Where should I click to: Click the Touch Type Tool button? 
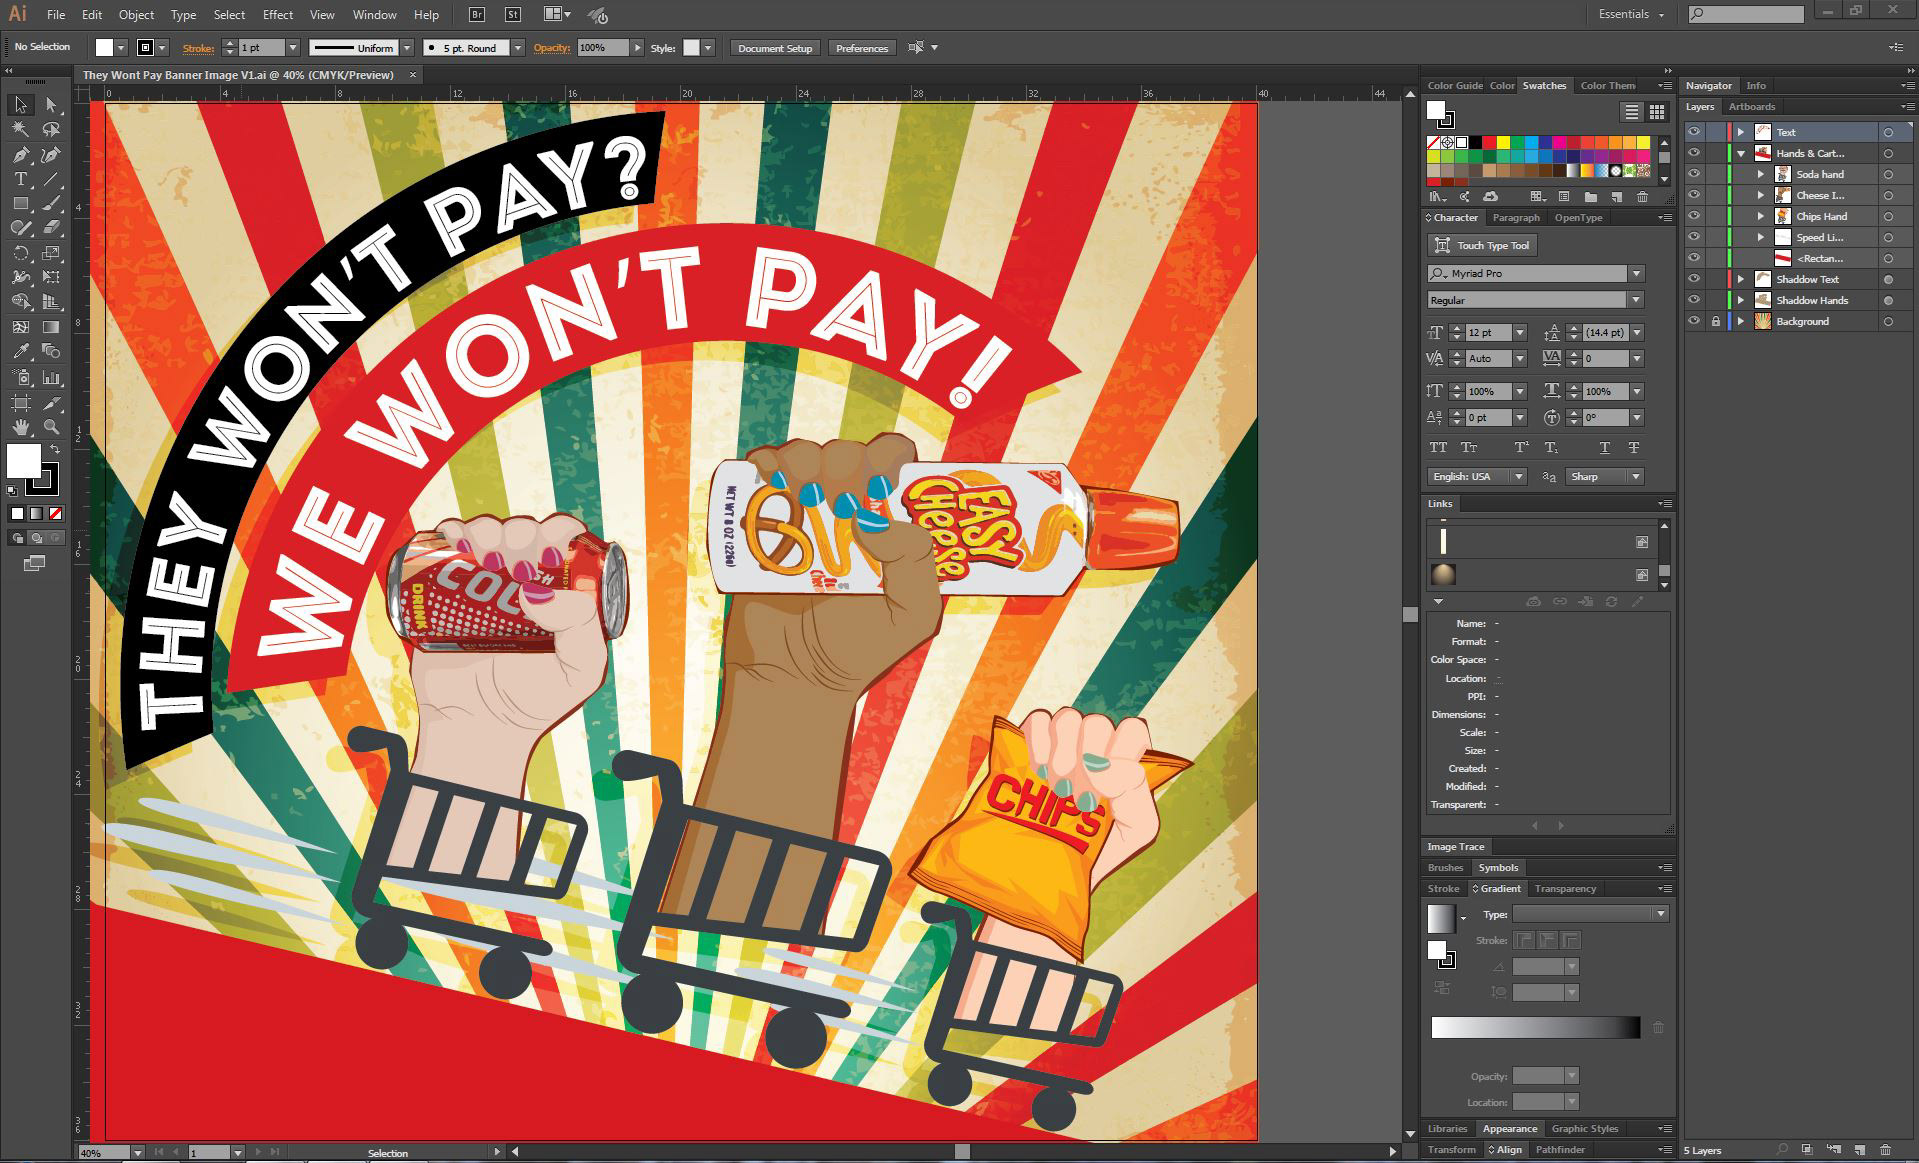point(1482,245)
